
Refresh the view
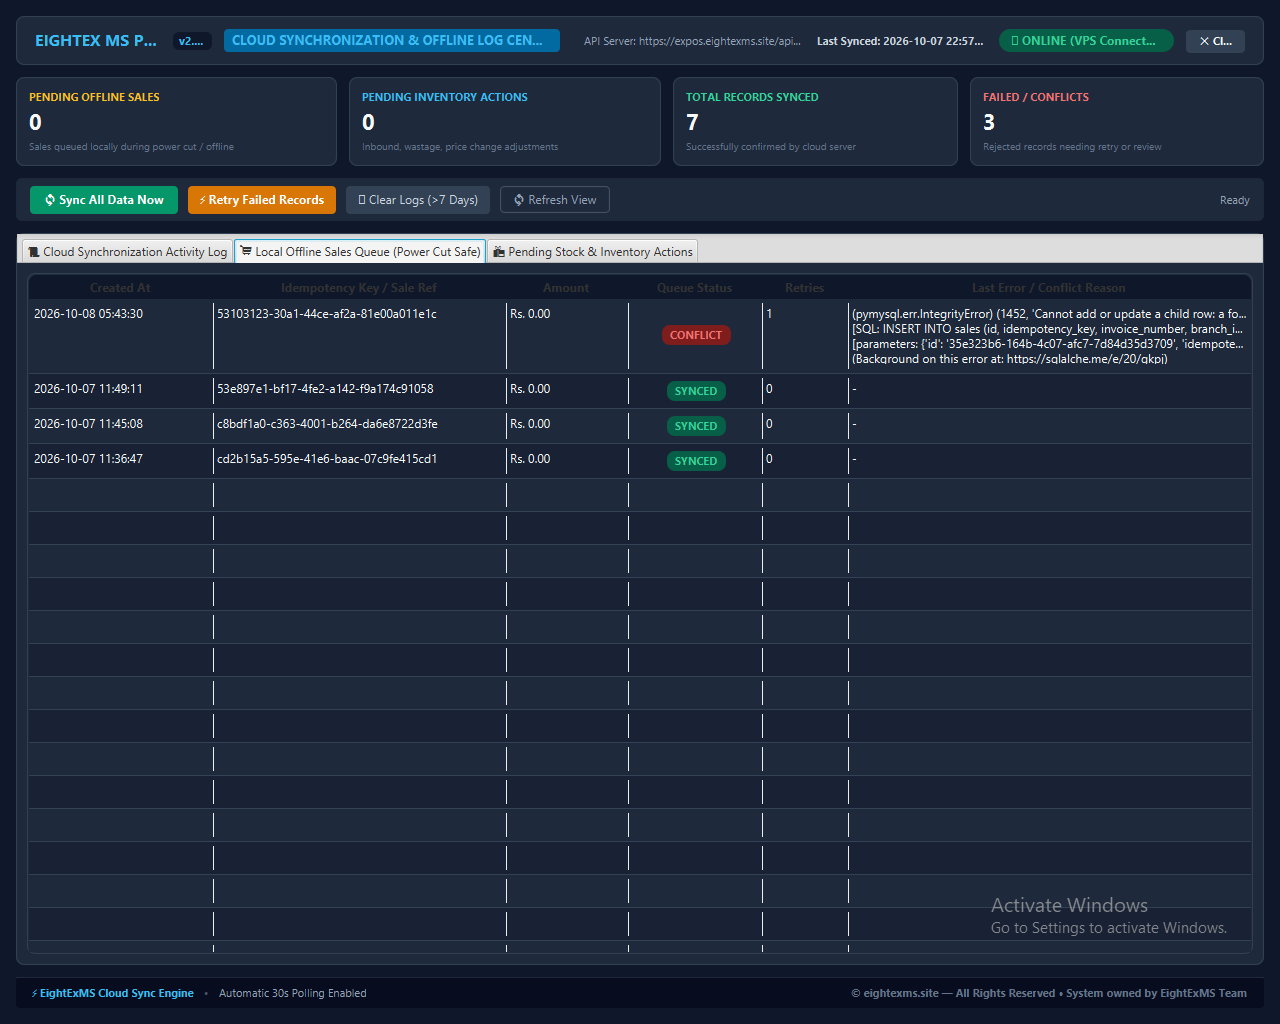coord(555,200)
